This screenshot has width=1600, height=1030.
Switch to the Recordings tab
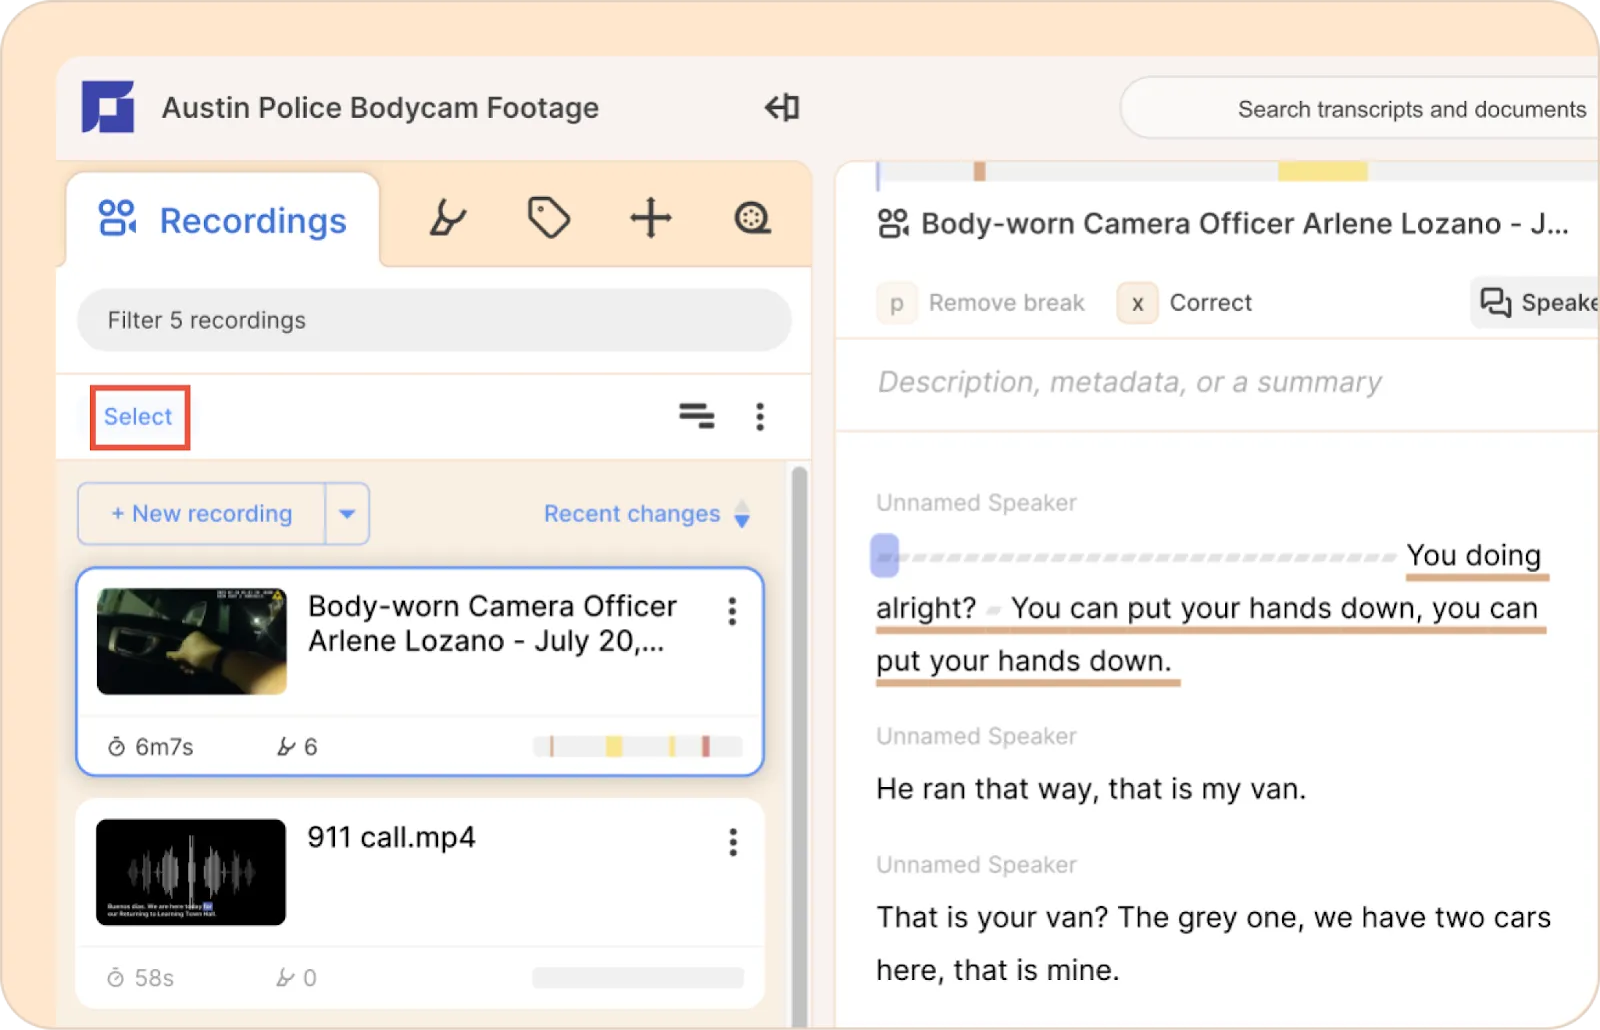[224, 220]
